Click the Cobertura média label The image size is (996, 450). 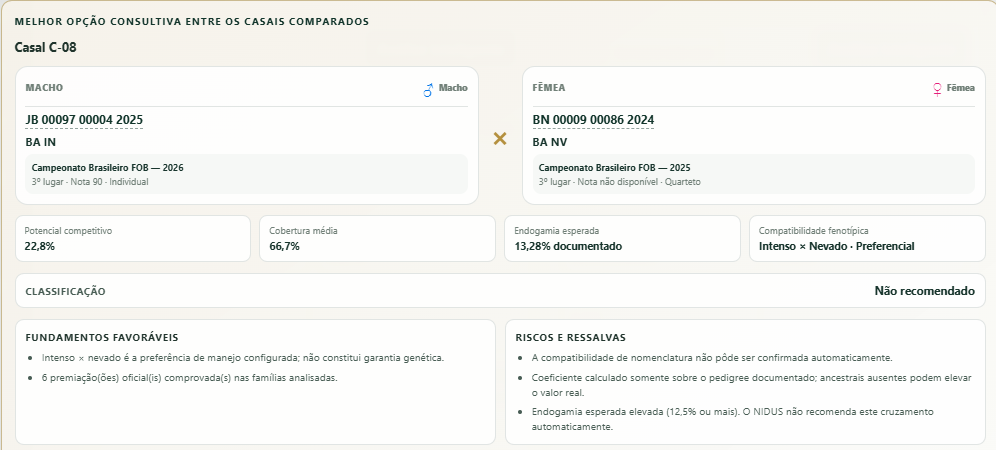(x=303, y=231)
